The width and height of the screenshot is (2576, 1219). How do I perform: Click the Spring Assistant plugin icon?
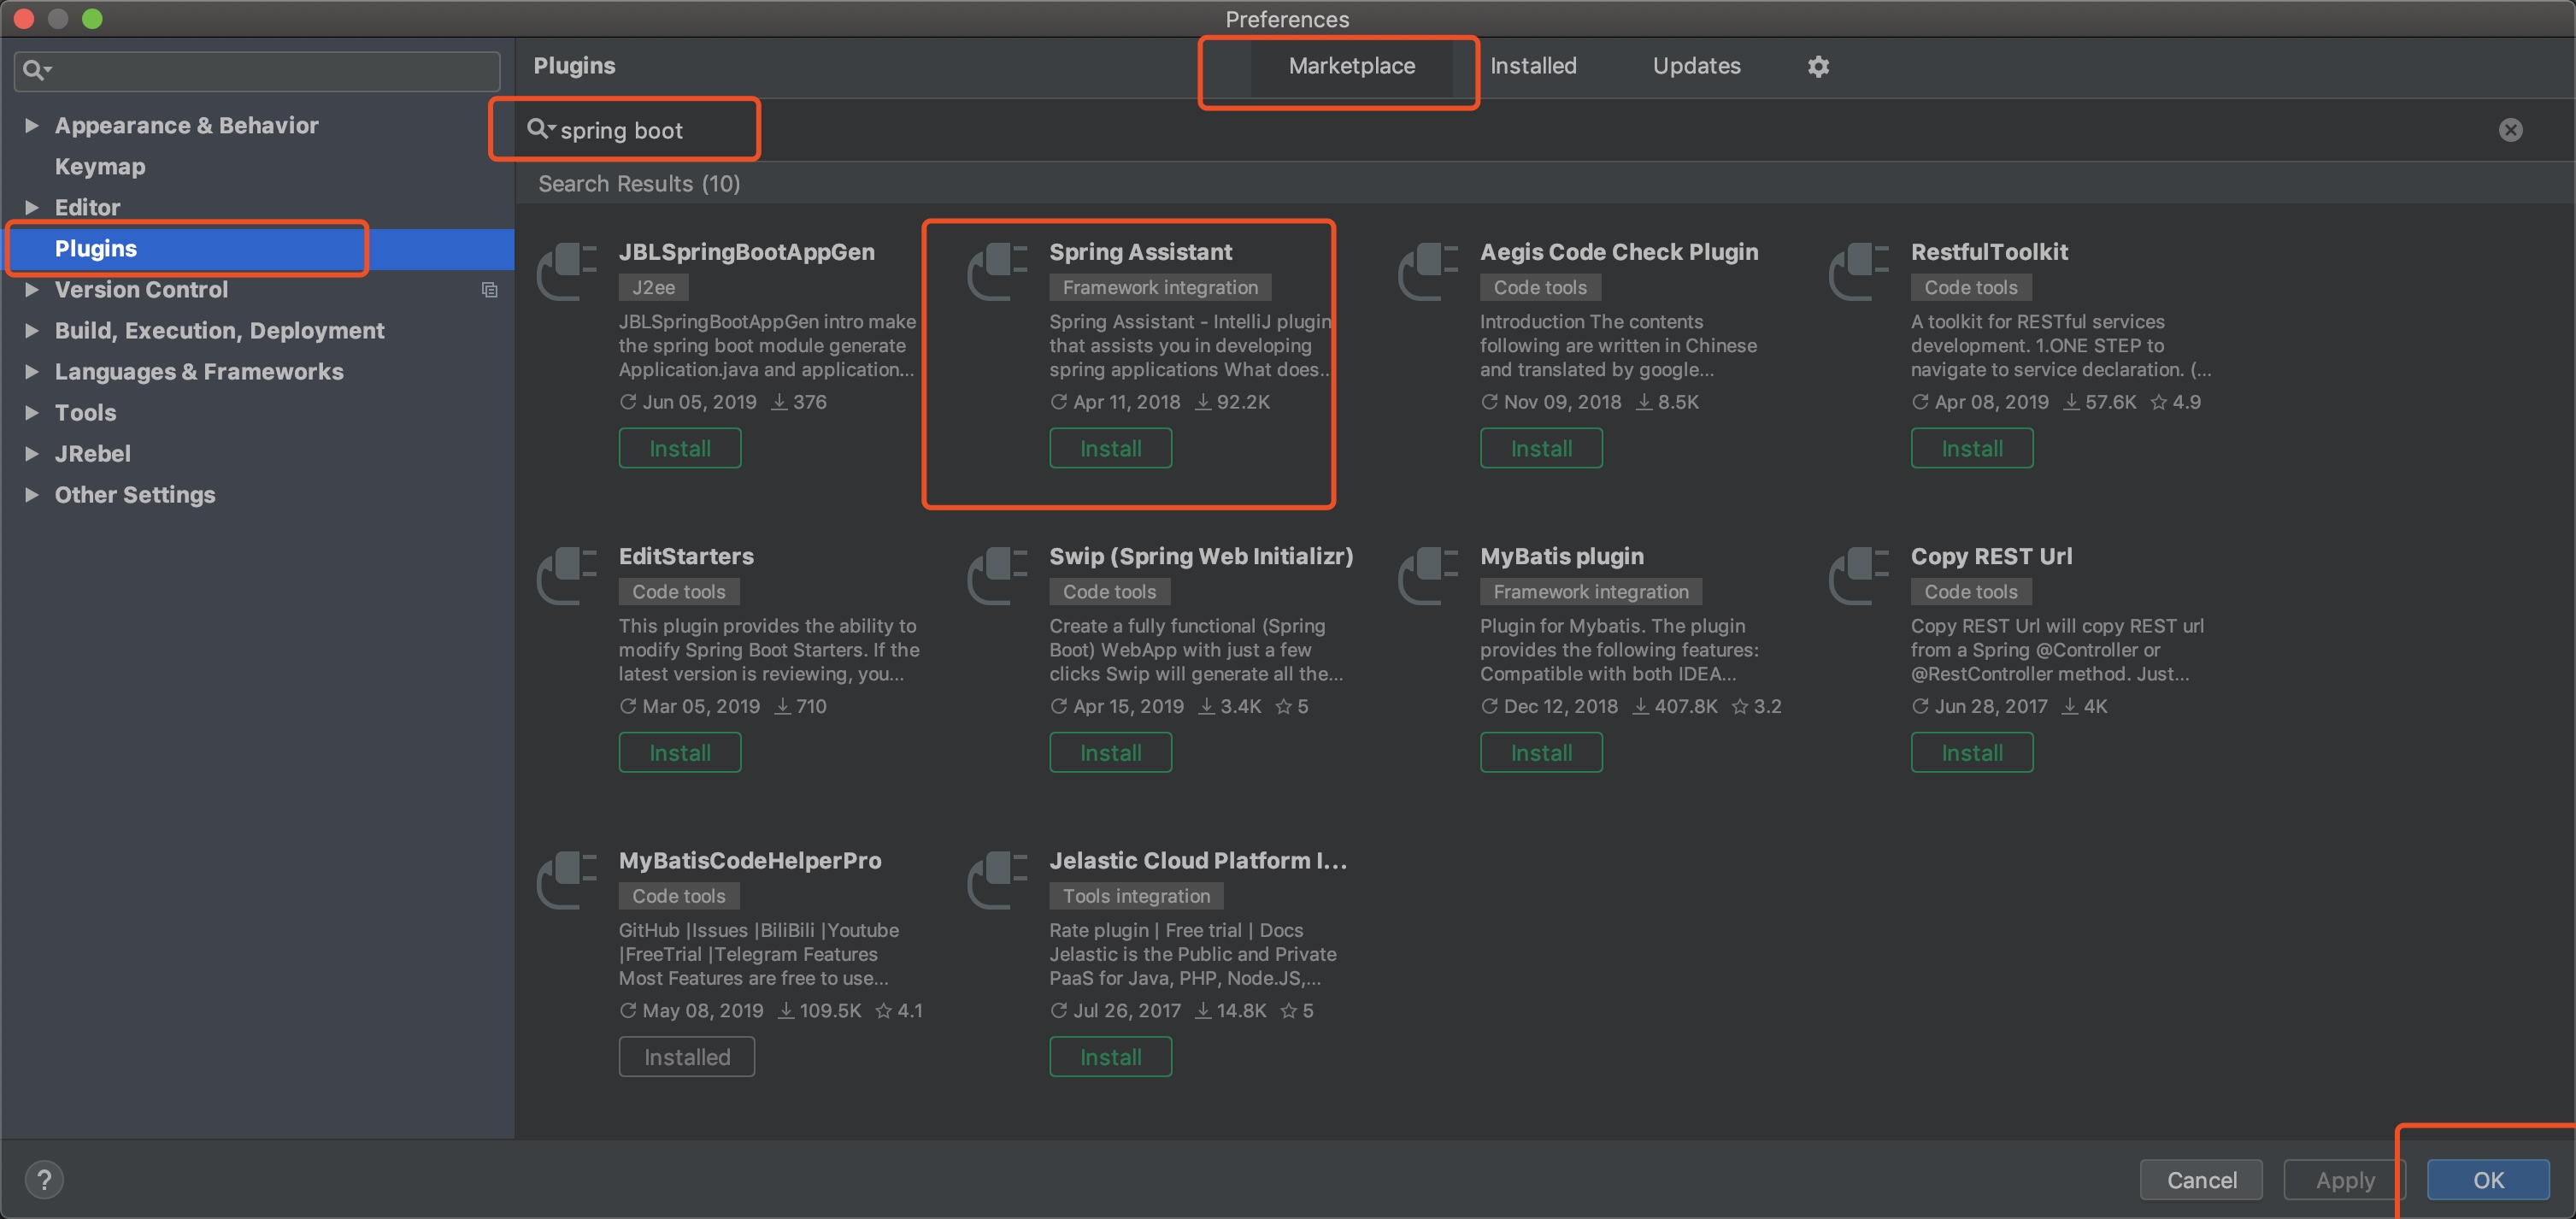click(x=997, y=271)
